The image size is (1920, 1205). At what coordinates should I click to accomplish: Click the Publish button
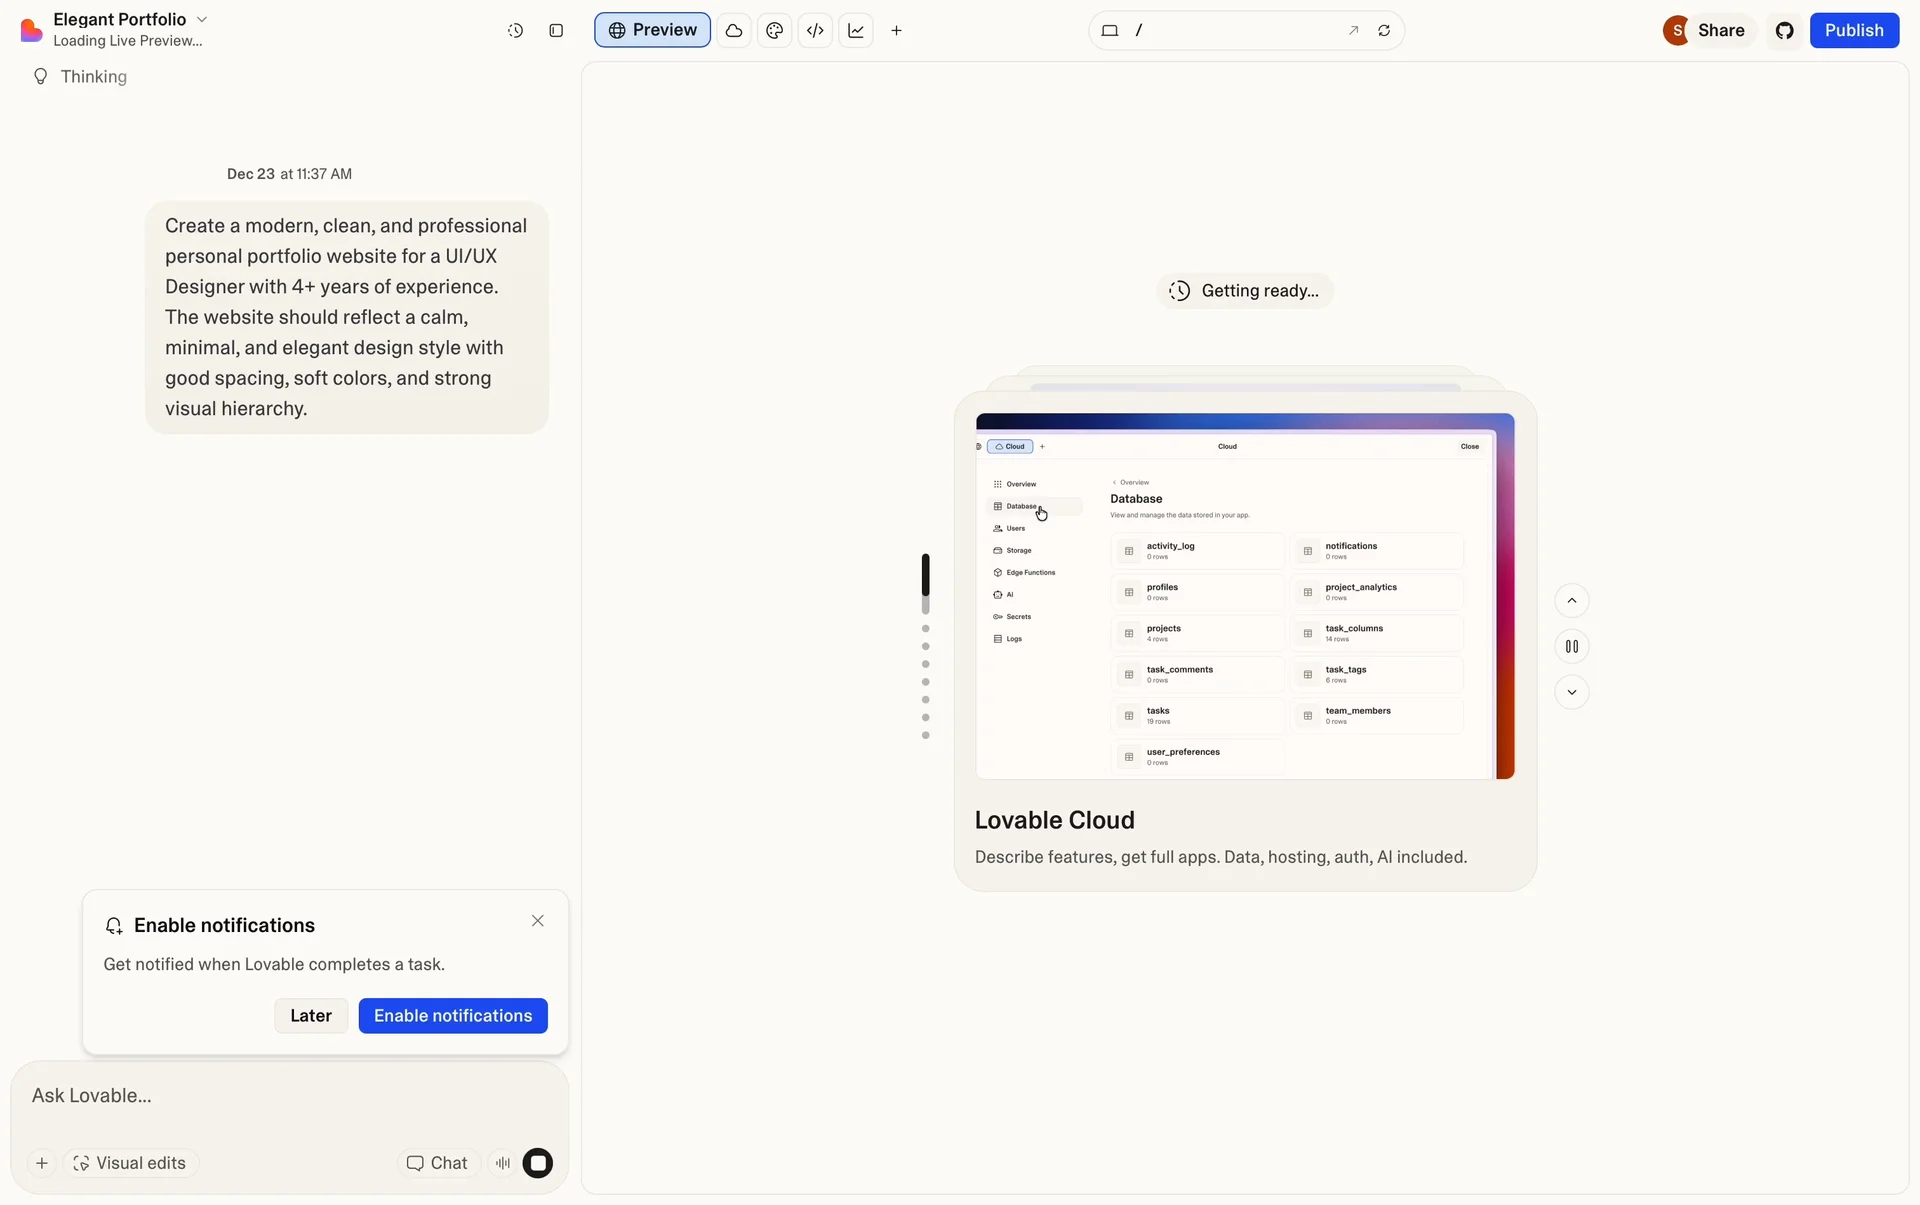coord(1853,31)
